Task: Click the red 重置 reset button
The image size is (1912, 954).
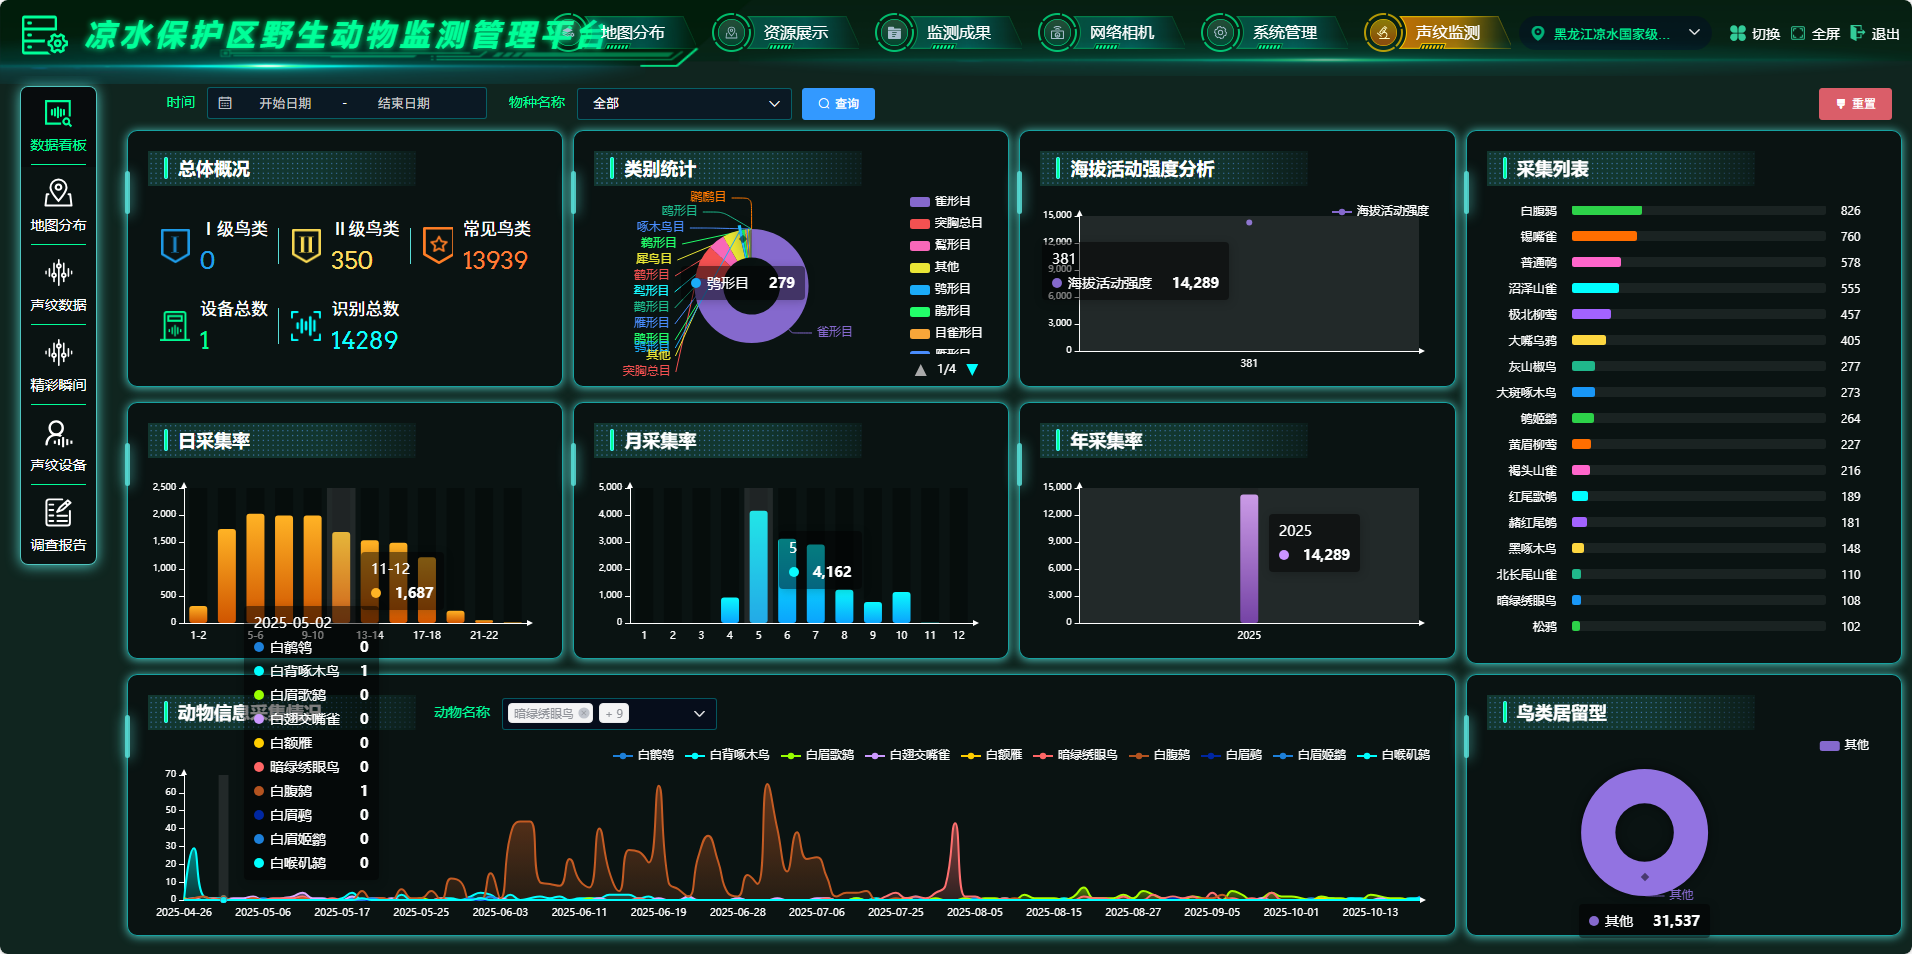Action: (x=1855, y=104)
